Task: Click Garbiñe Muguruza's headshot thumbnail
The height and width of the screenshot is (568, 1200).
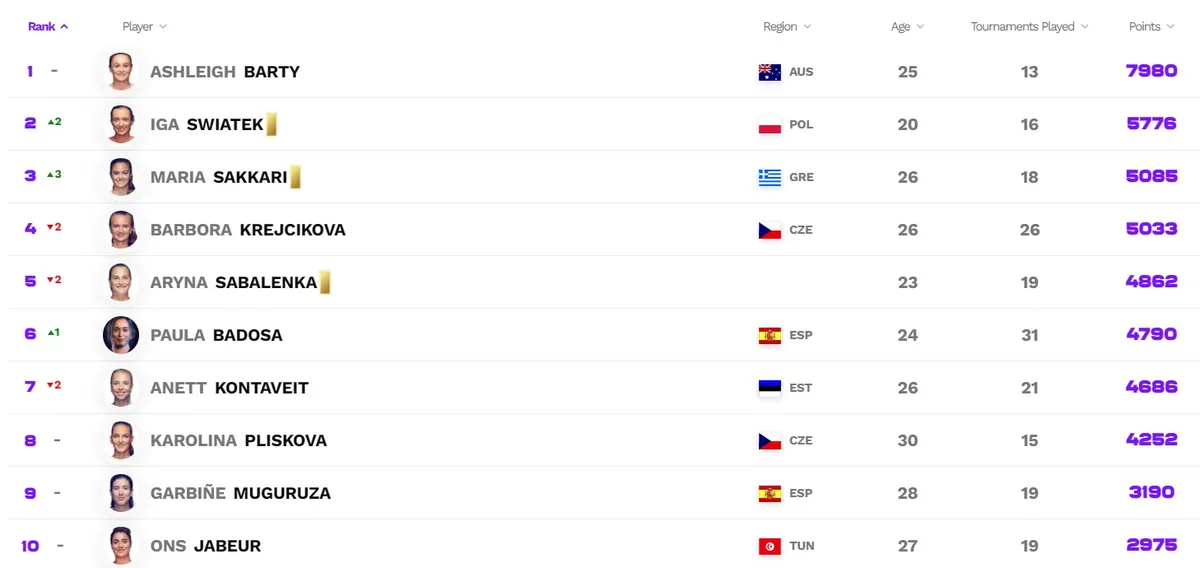Action: pyautogui.click(x=121, y=493)
